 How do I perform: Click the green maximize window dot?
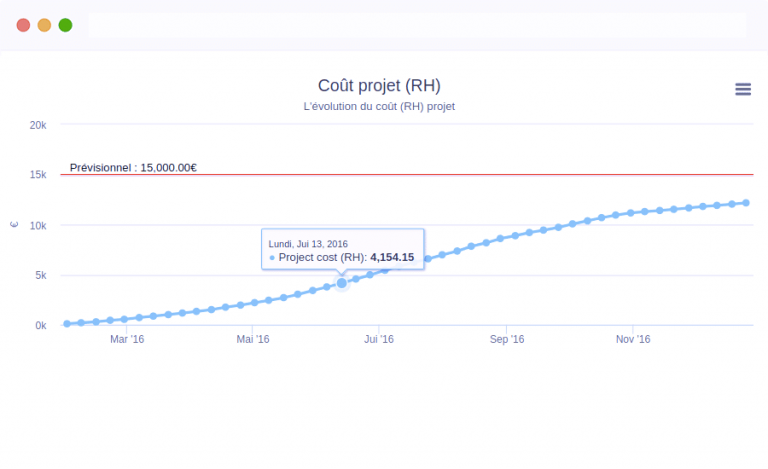pos(65,25)
